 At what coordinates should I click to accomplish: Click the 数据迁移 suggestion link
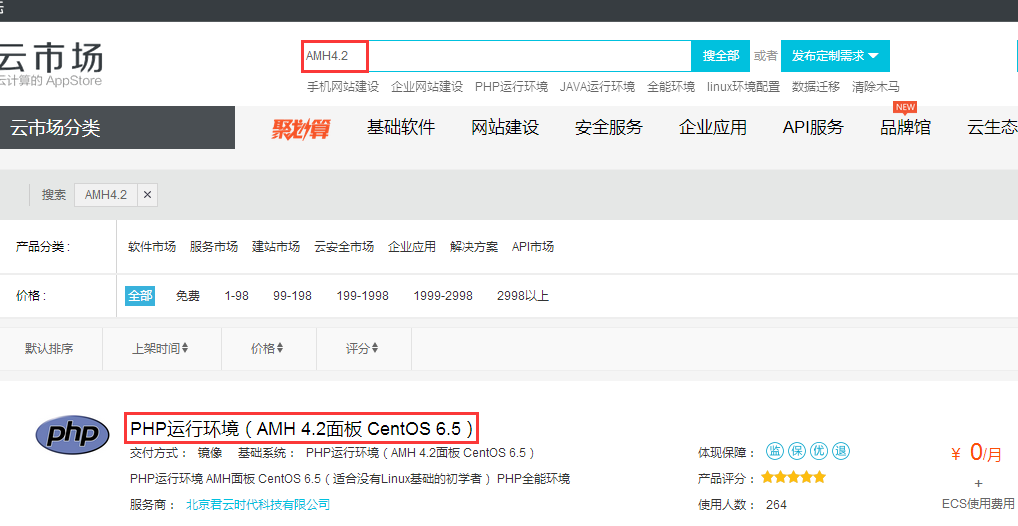pyautogui.click(x=815, y=86)
